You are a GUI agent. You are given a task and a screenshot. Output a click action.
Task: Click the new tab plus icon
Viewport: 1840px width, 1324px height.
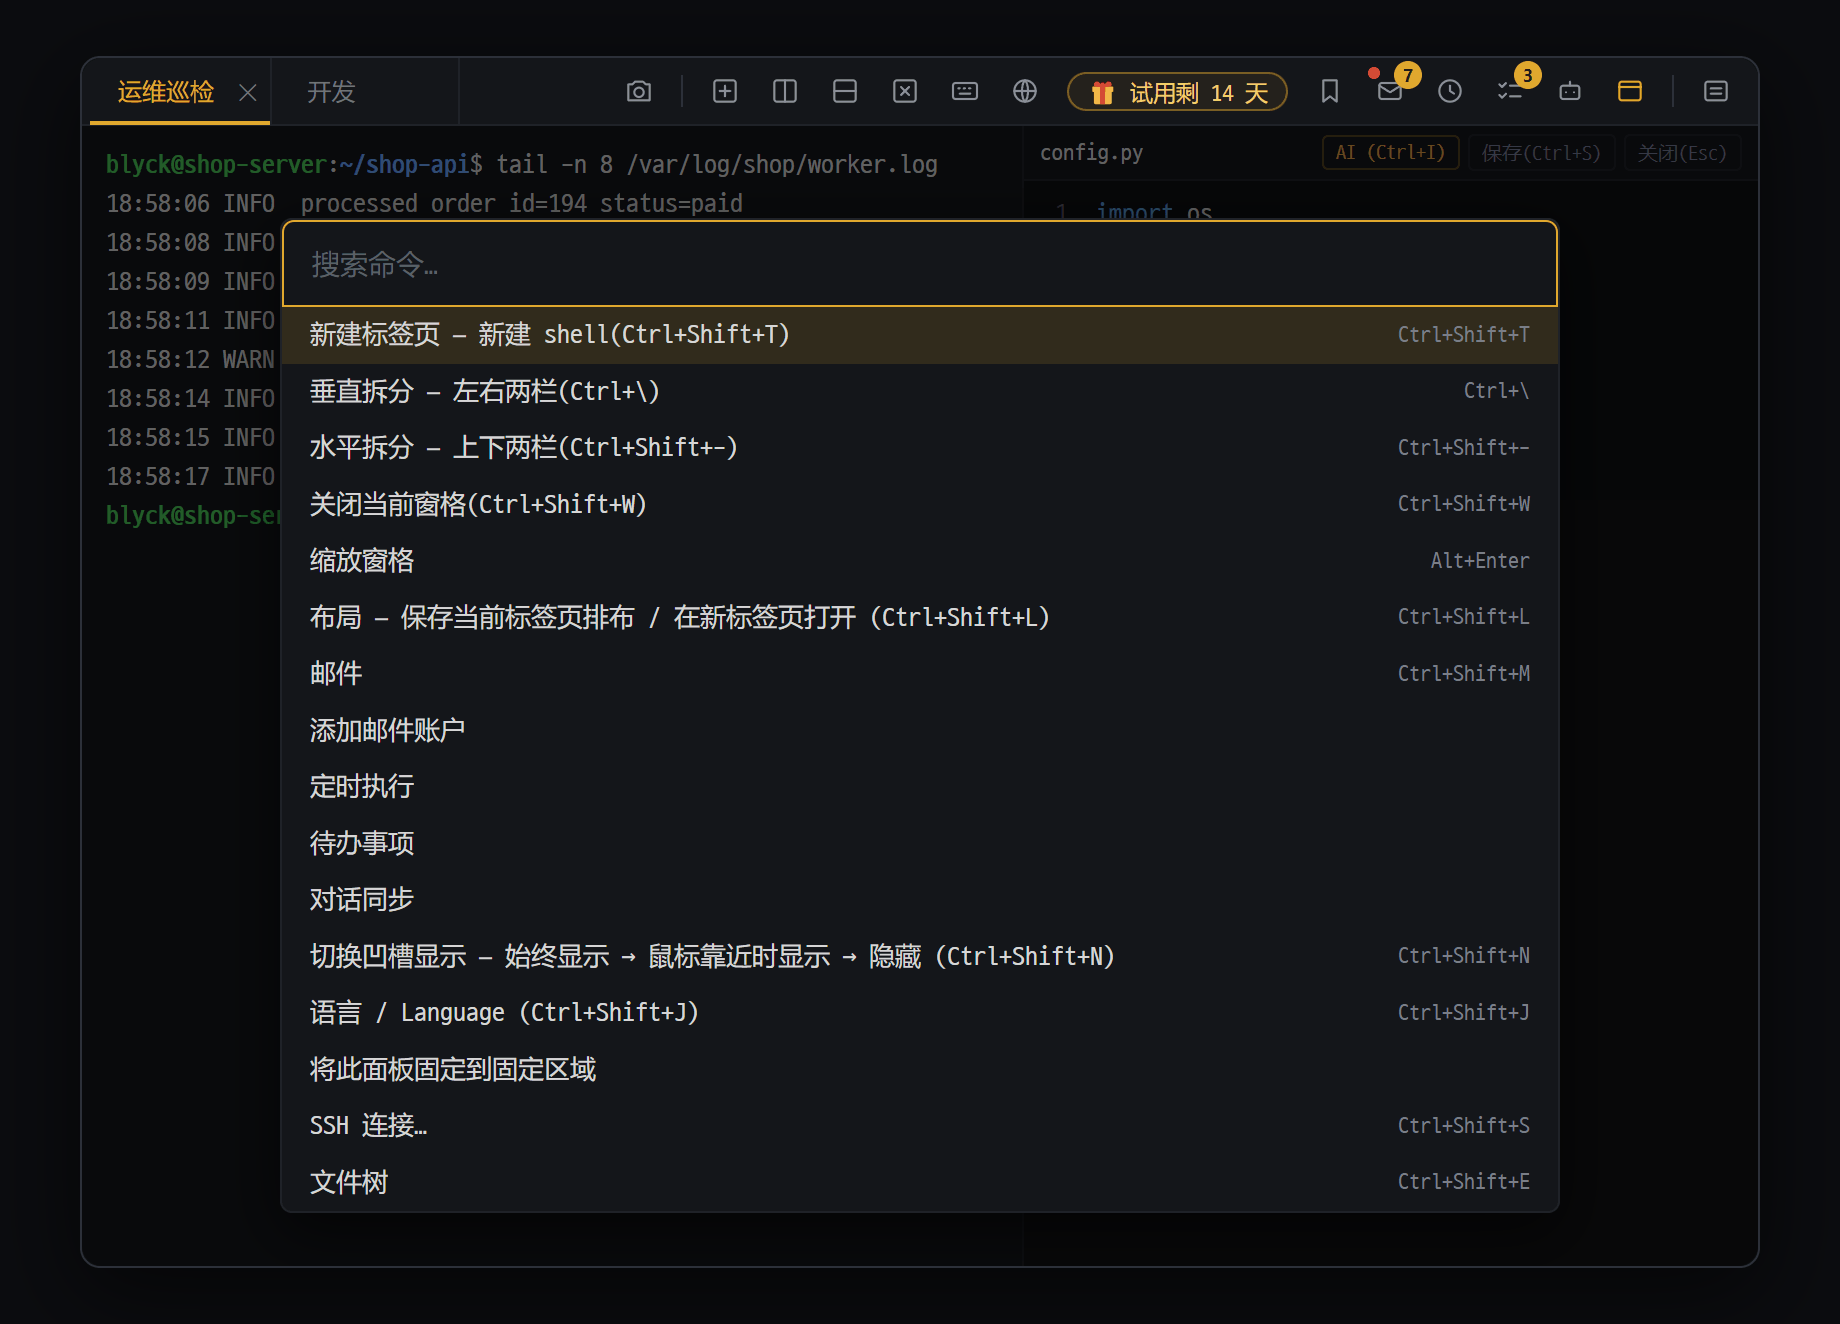[x=725, y=92]
